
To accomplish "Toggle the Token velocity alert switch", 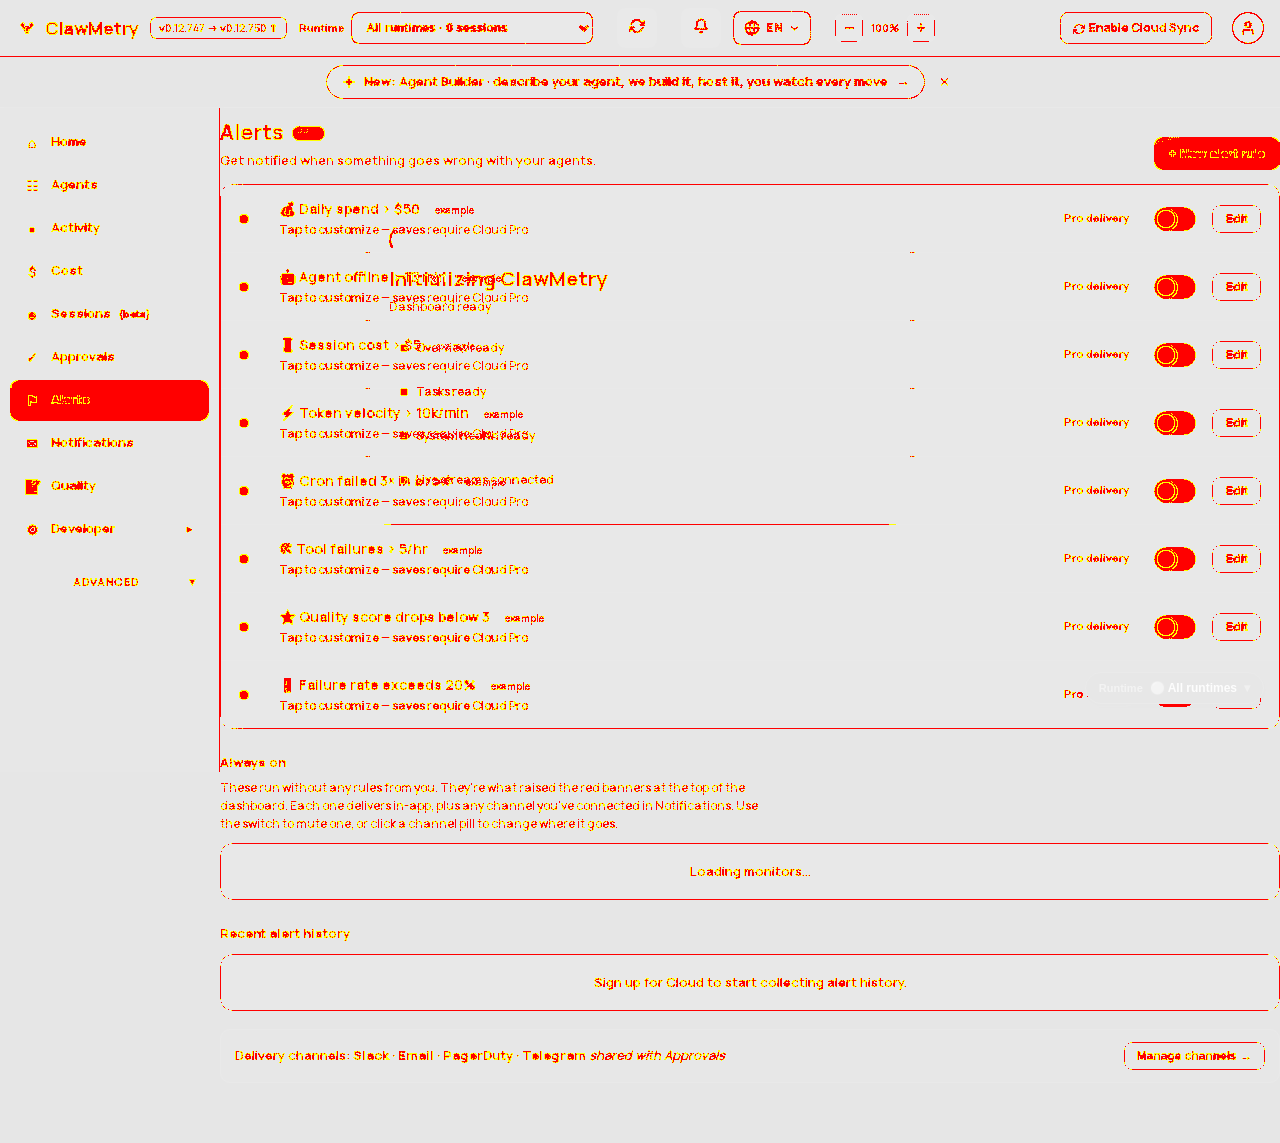I will [1175, 423].
